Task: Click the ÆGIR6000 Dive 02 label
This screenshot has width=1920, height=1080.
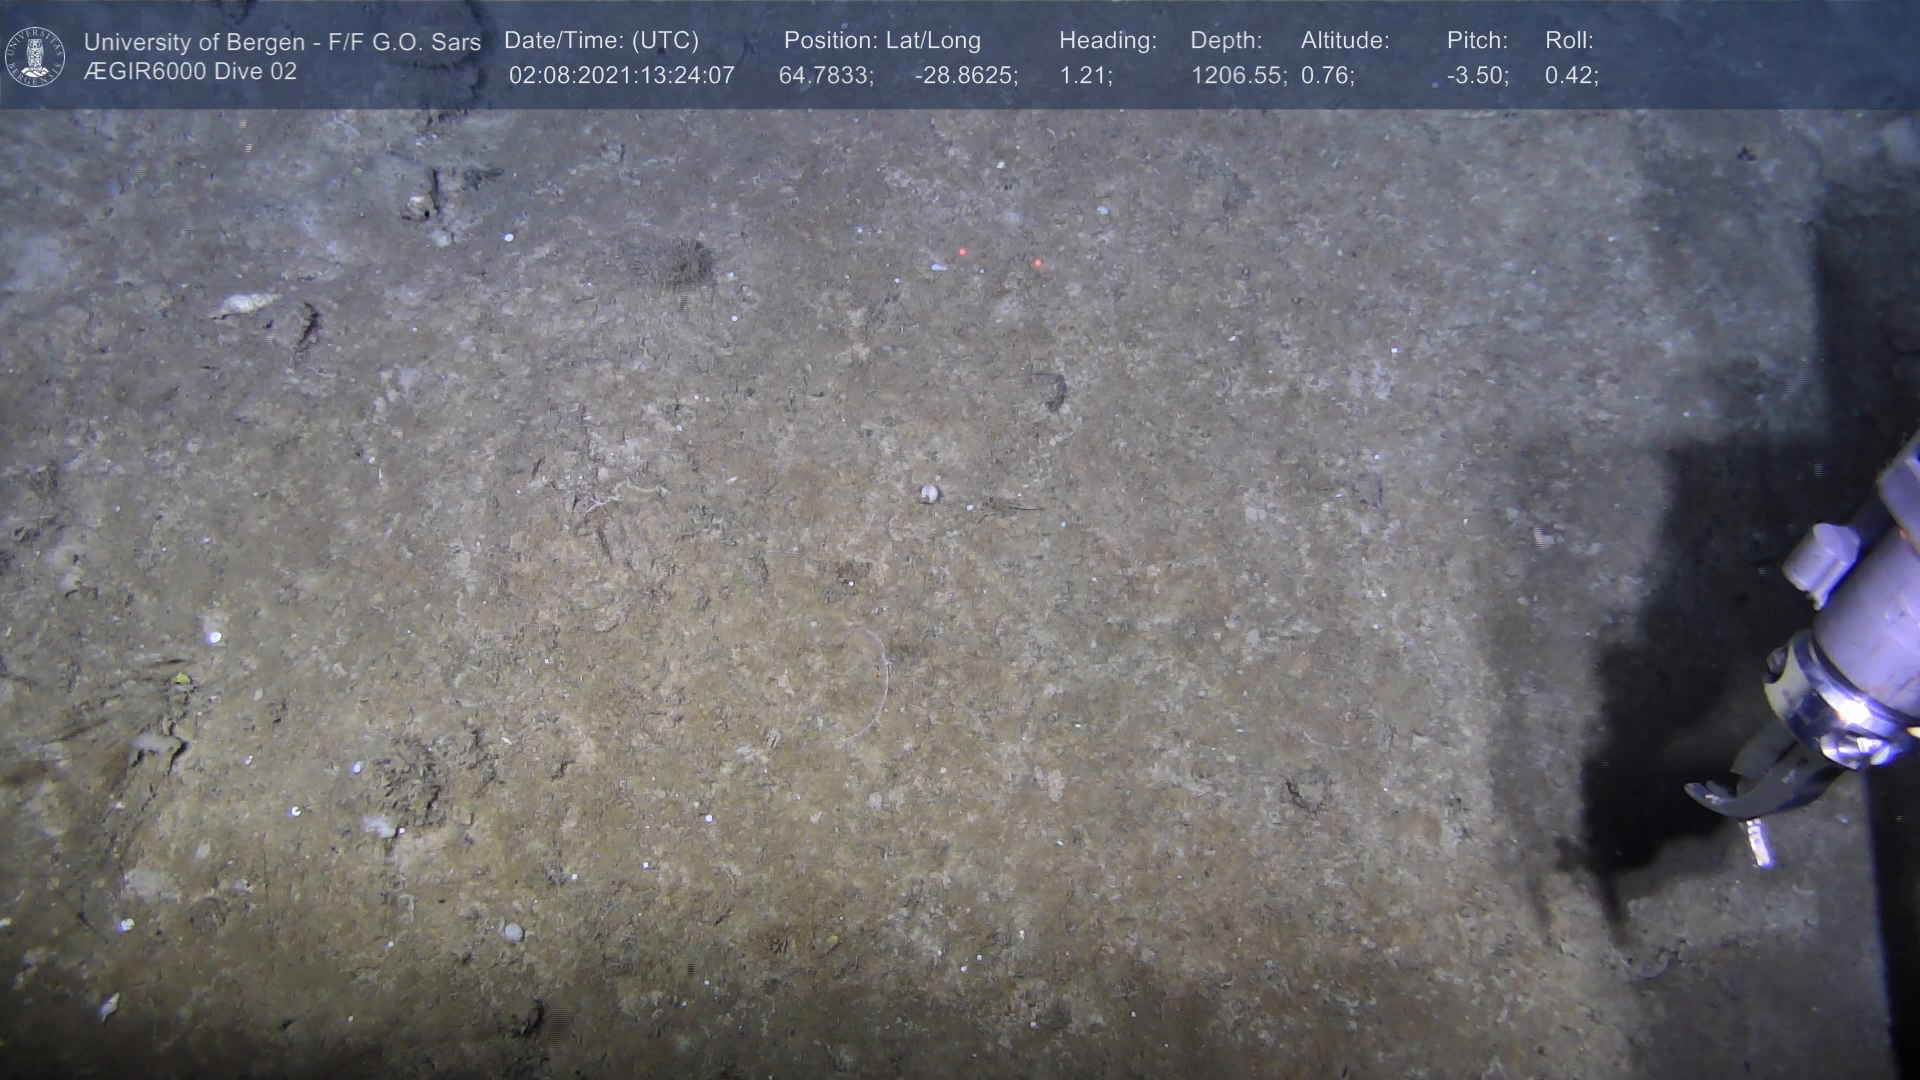Action: (190, 72)
